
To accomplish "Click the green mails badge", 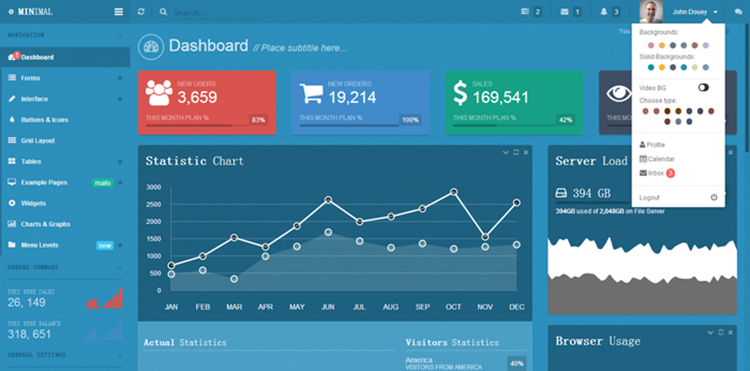I will (x=103, y=183).
